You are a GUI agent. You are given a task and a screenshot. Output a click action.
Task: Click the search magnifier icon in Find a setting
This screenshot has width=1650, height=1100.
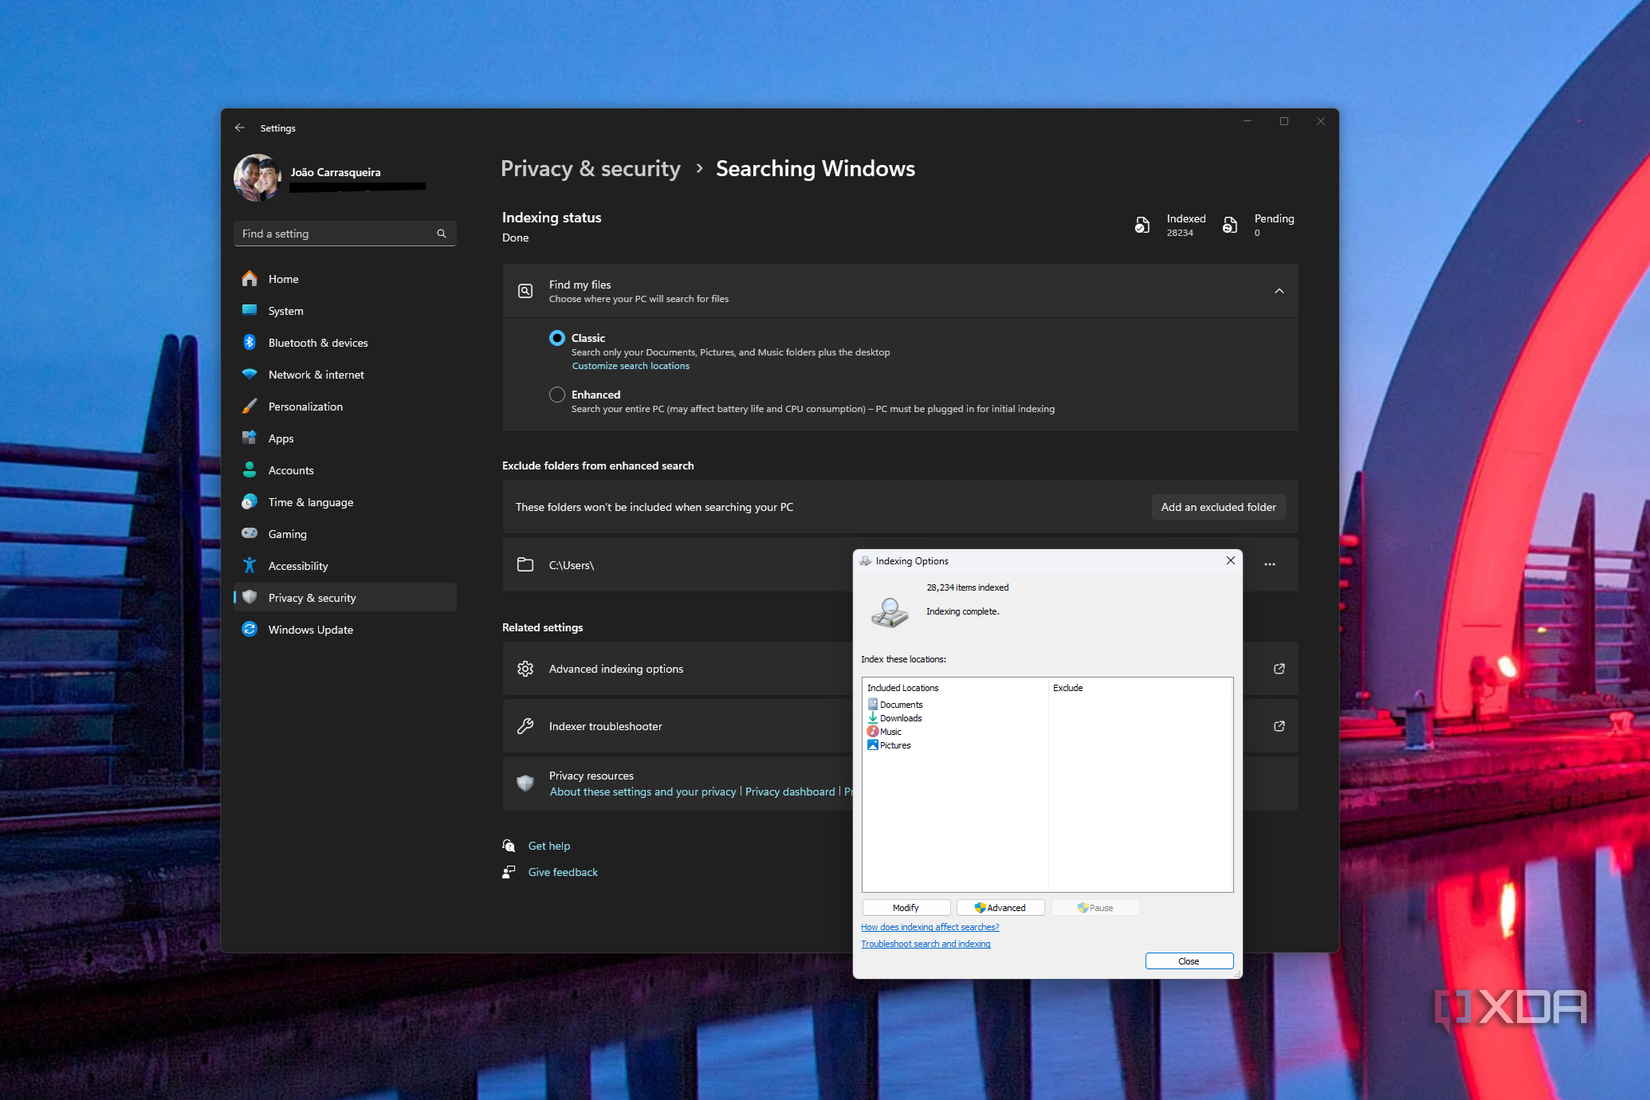tap(441, 233)
